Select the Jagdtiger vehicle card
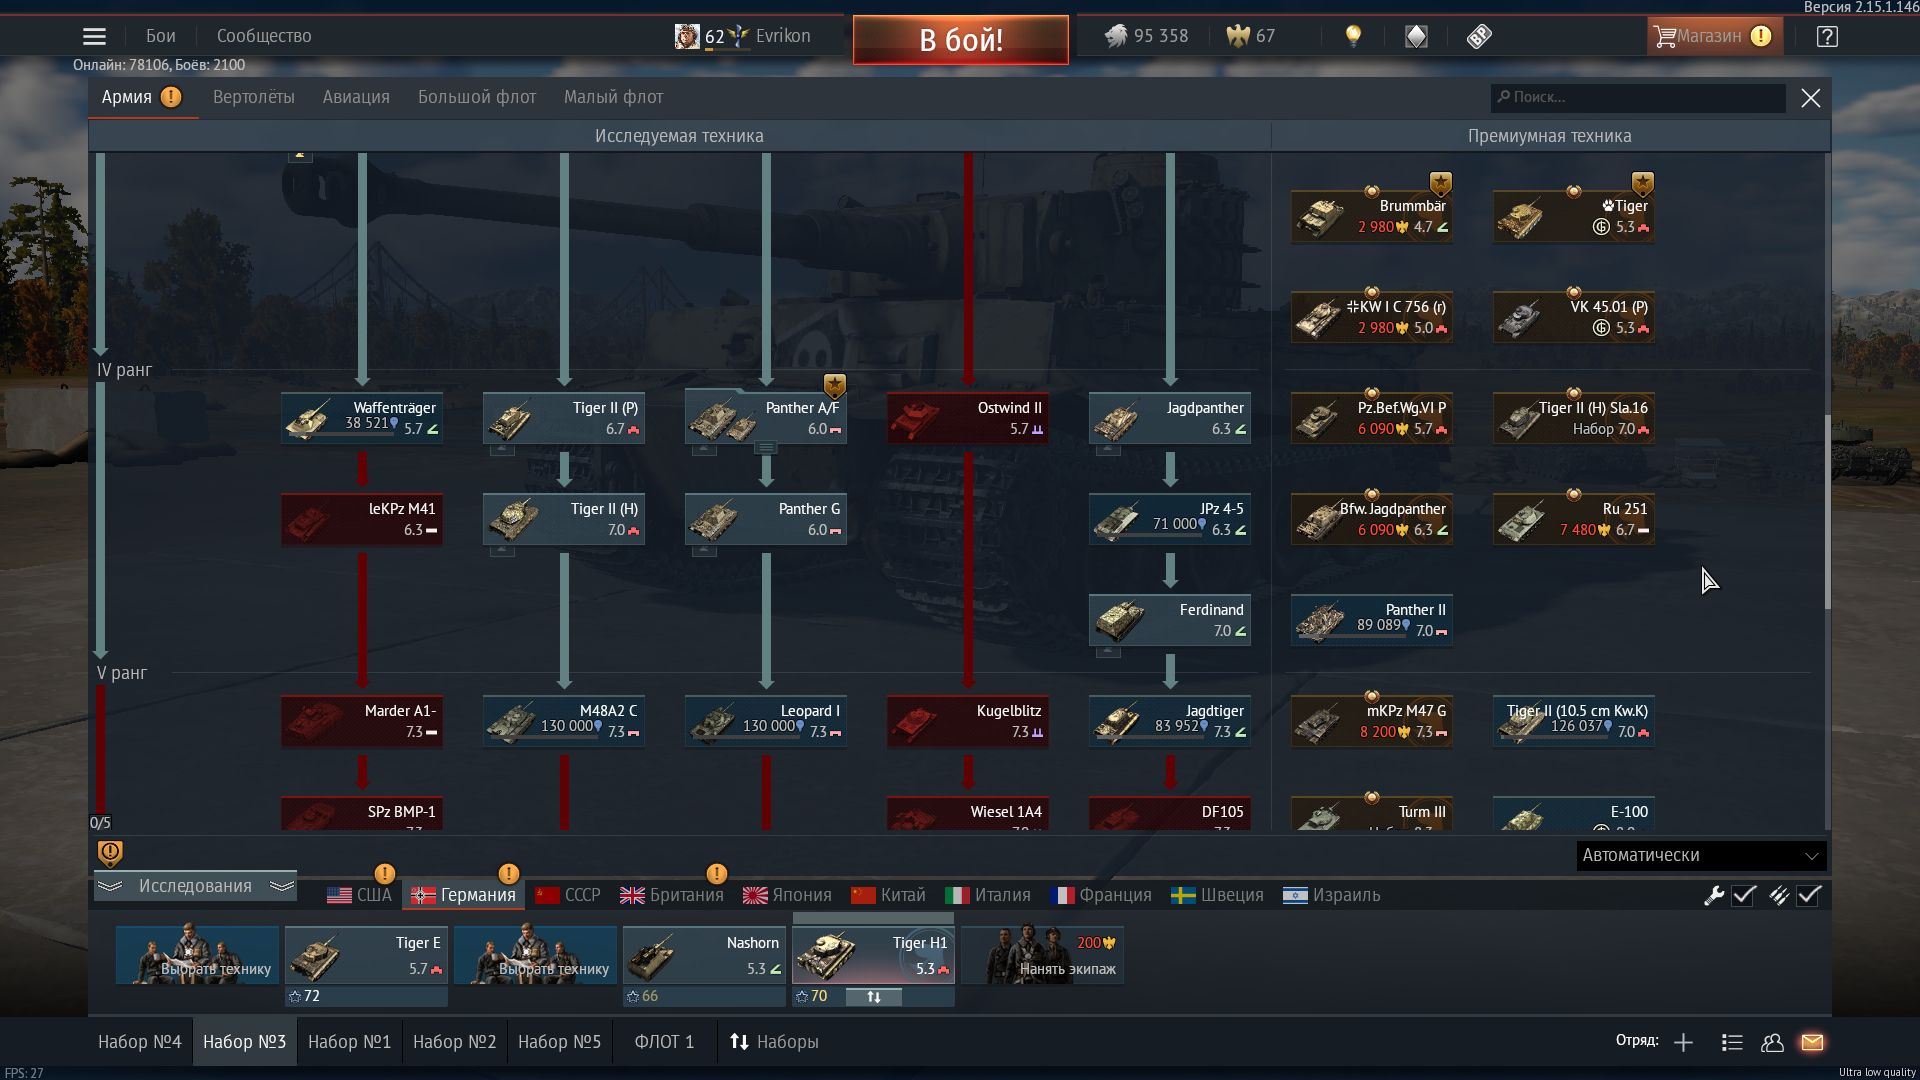1920x1080 pixels. click(x=1170, y=721)
